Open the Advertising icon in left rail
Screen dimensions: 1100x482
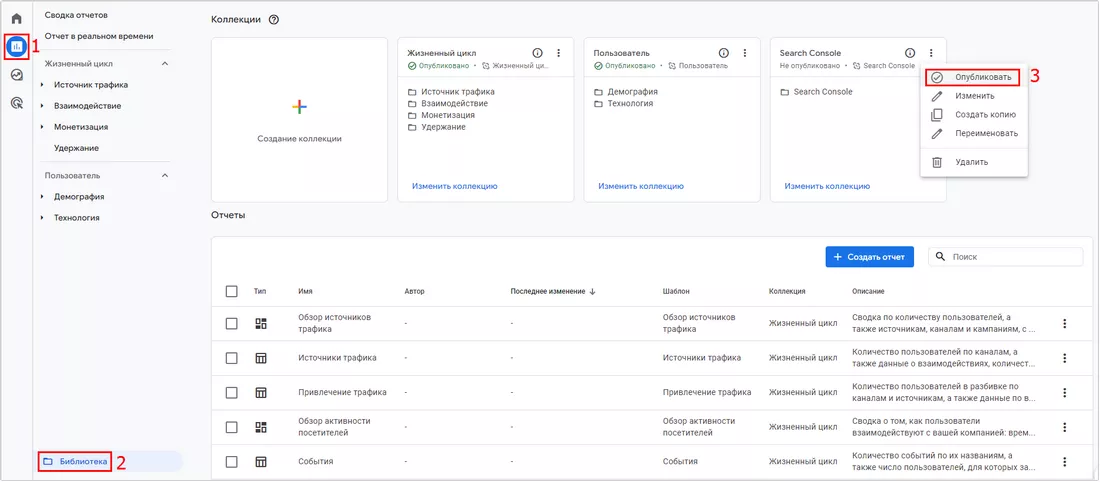[17, 103]
